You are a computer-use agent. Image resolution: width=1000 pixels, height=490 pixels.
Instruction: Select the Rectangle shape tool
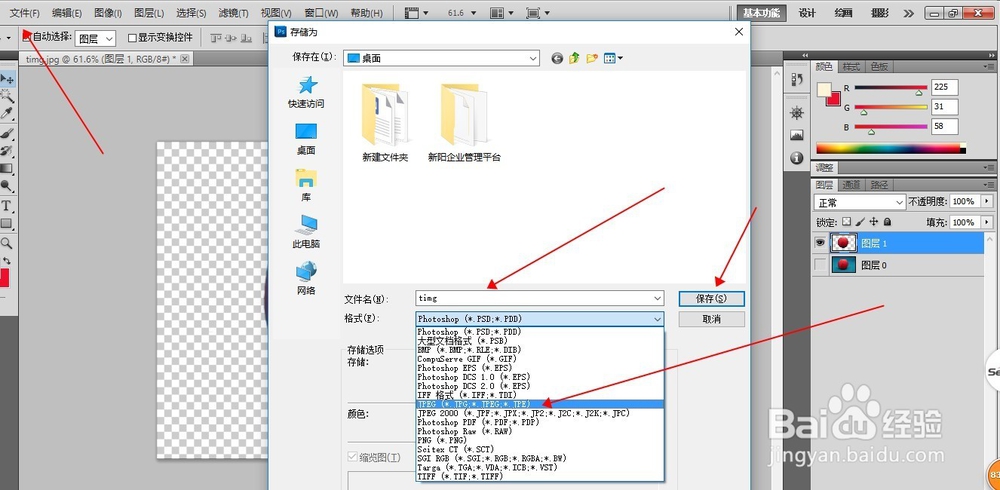7,224
